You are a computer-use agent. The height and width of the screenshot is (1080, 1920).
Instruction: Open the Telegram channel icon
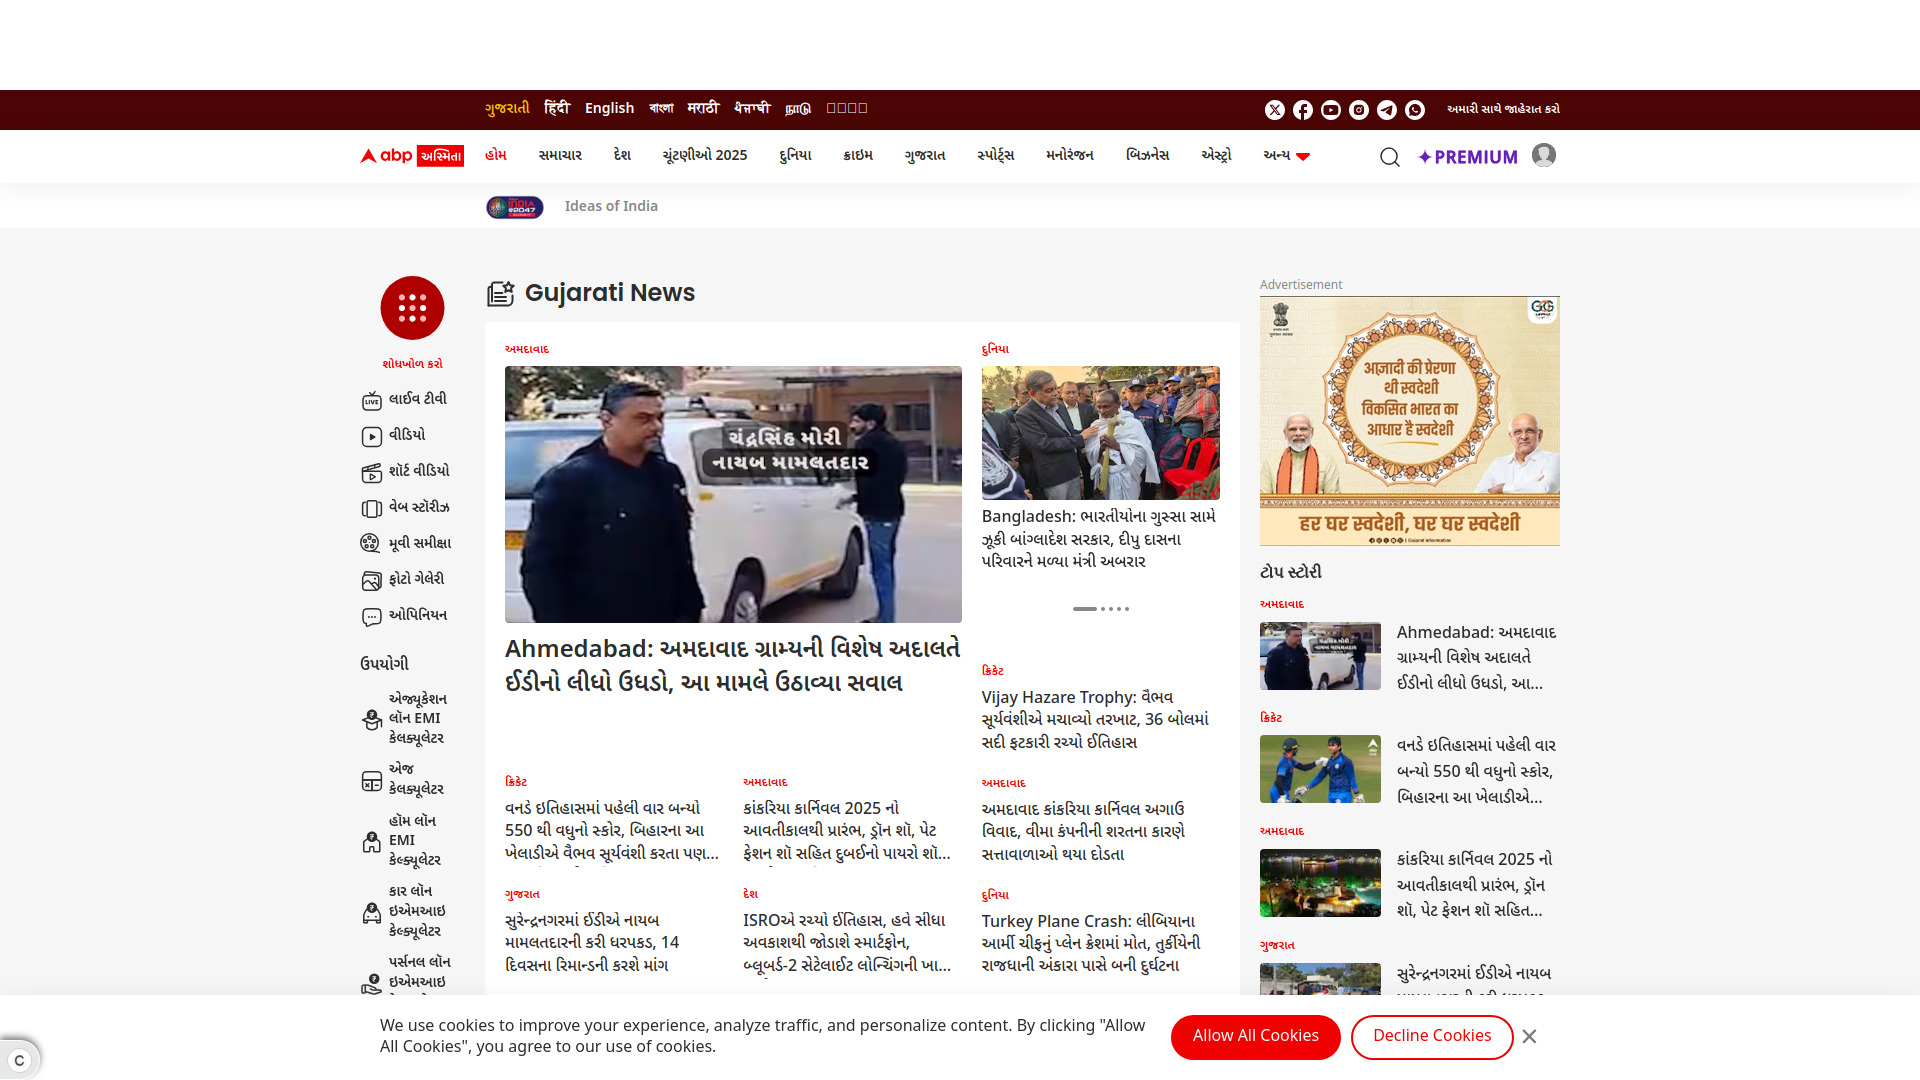pos(1386,110)
